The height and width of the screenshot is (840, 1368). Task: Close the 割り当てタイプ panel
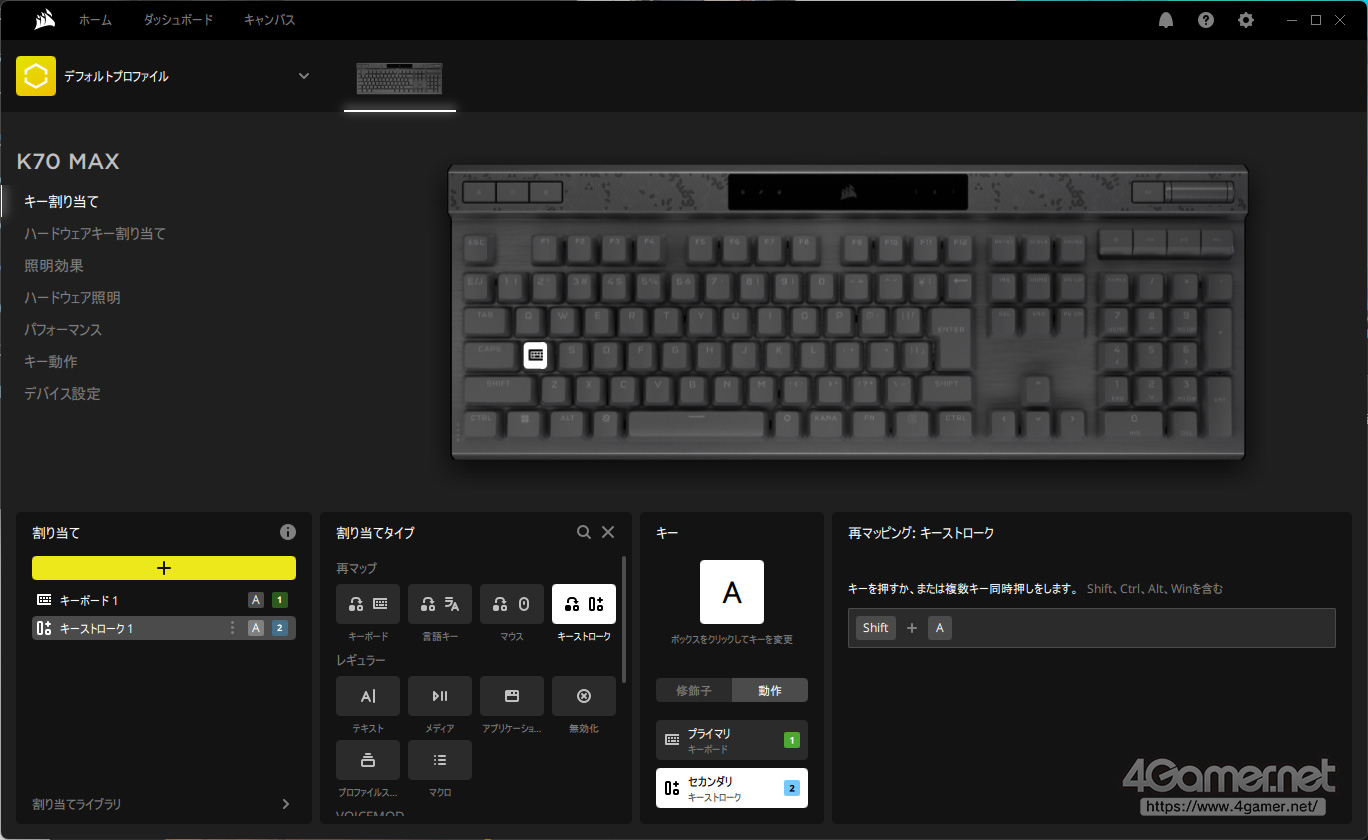(608, 532)
